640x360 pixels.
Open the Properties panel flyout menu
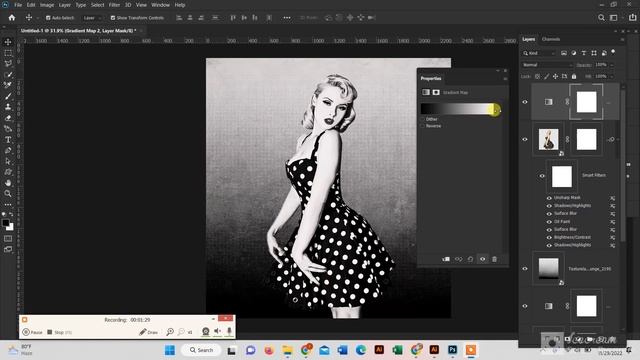coord(505,78)
